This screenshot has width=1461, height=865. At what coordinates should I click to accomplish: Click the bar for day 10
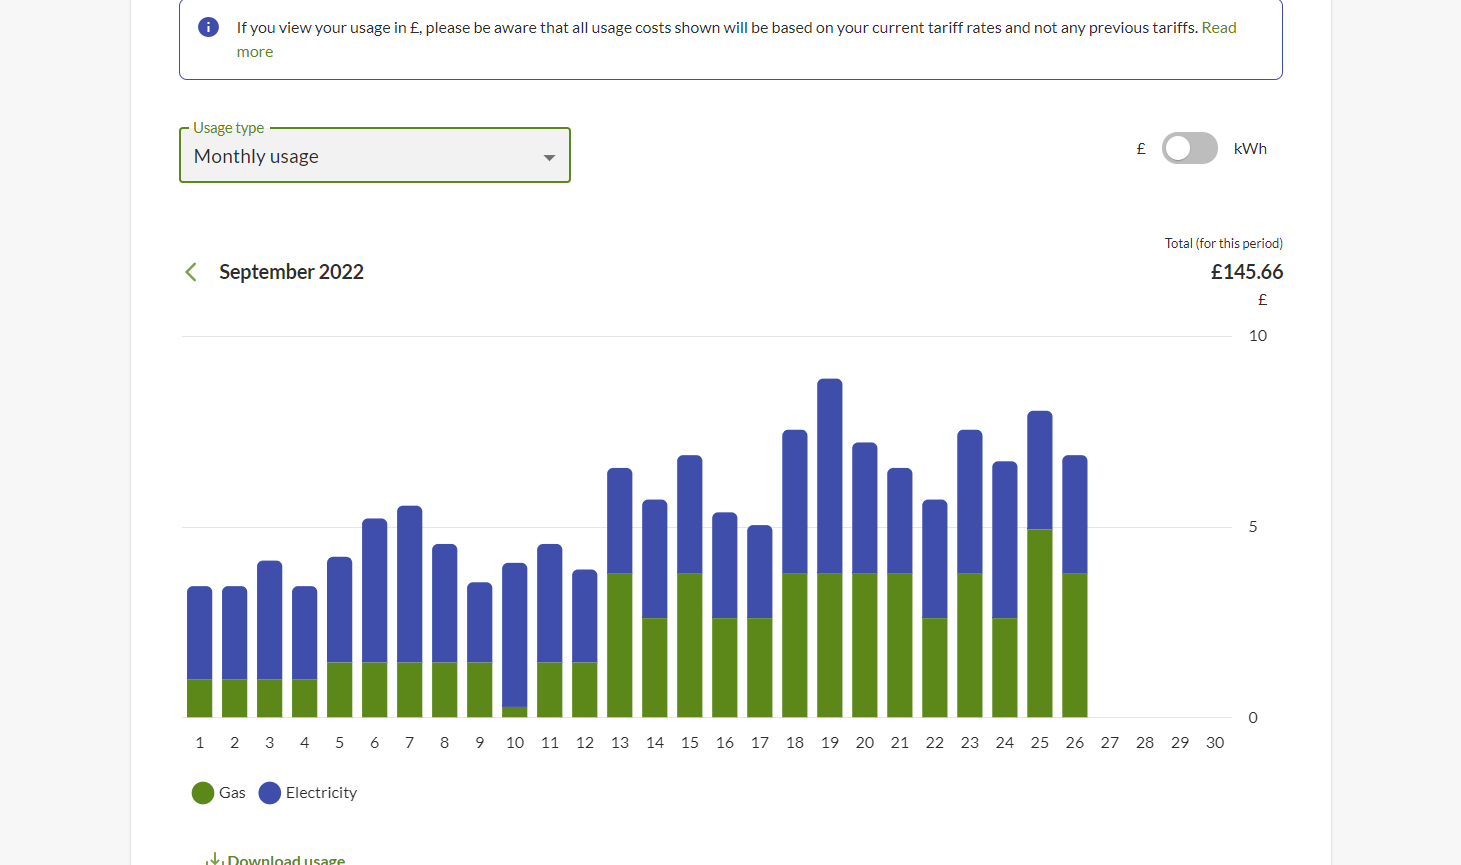[x=514, y=640]
